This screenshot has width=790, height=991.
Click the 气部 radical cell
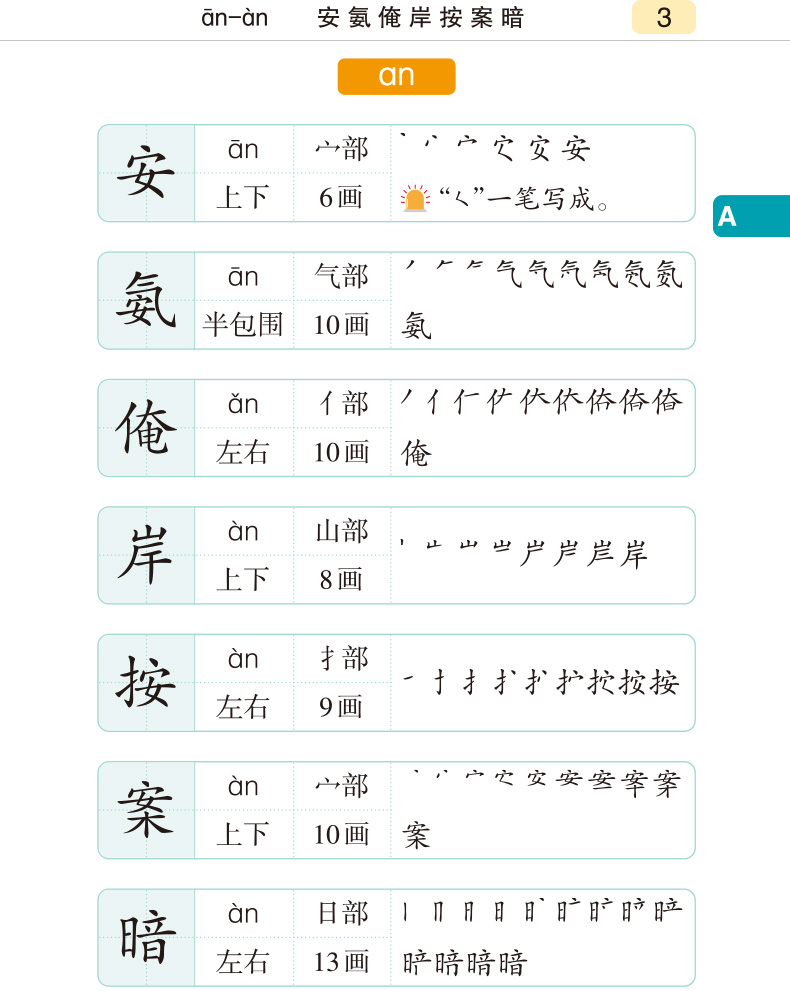[x=342, y=276]
